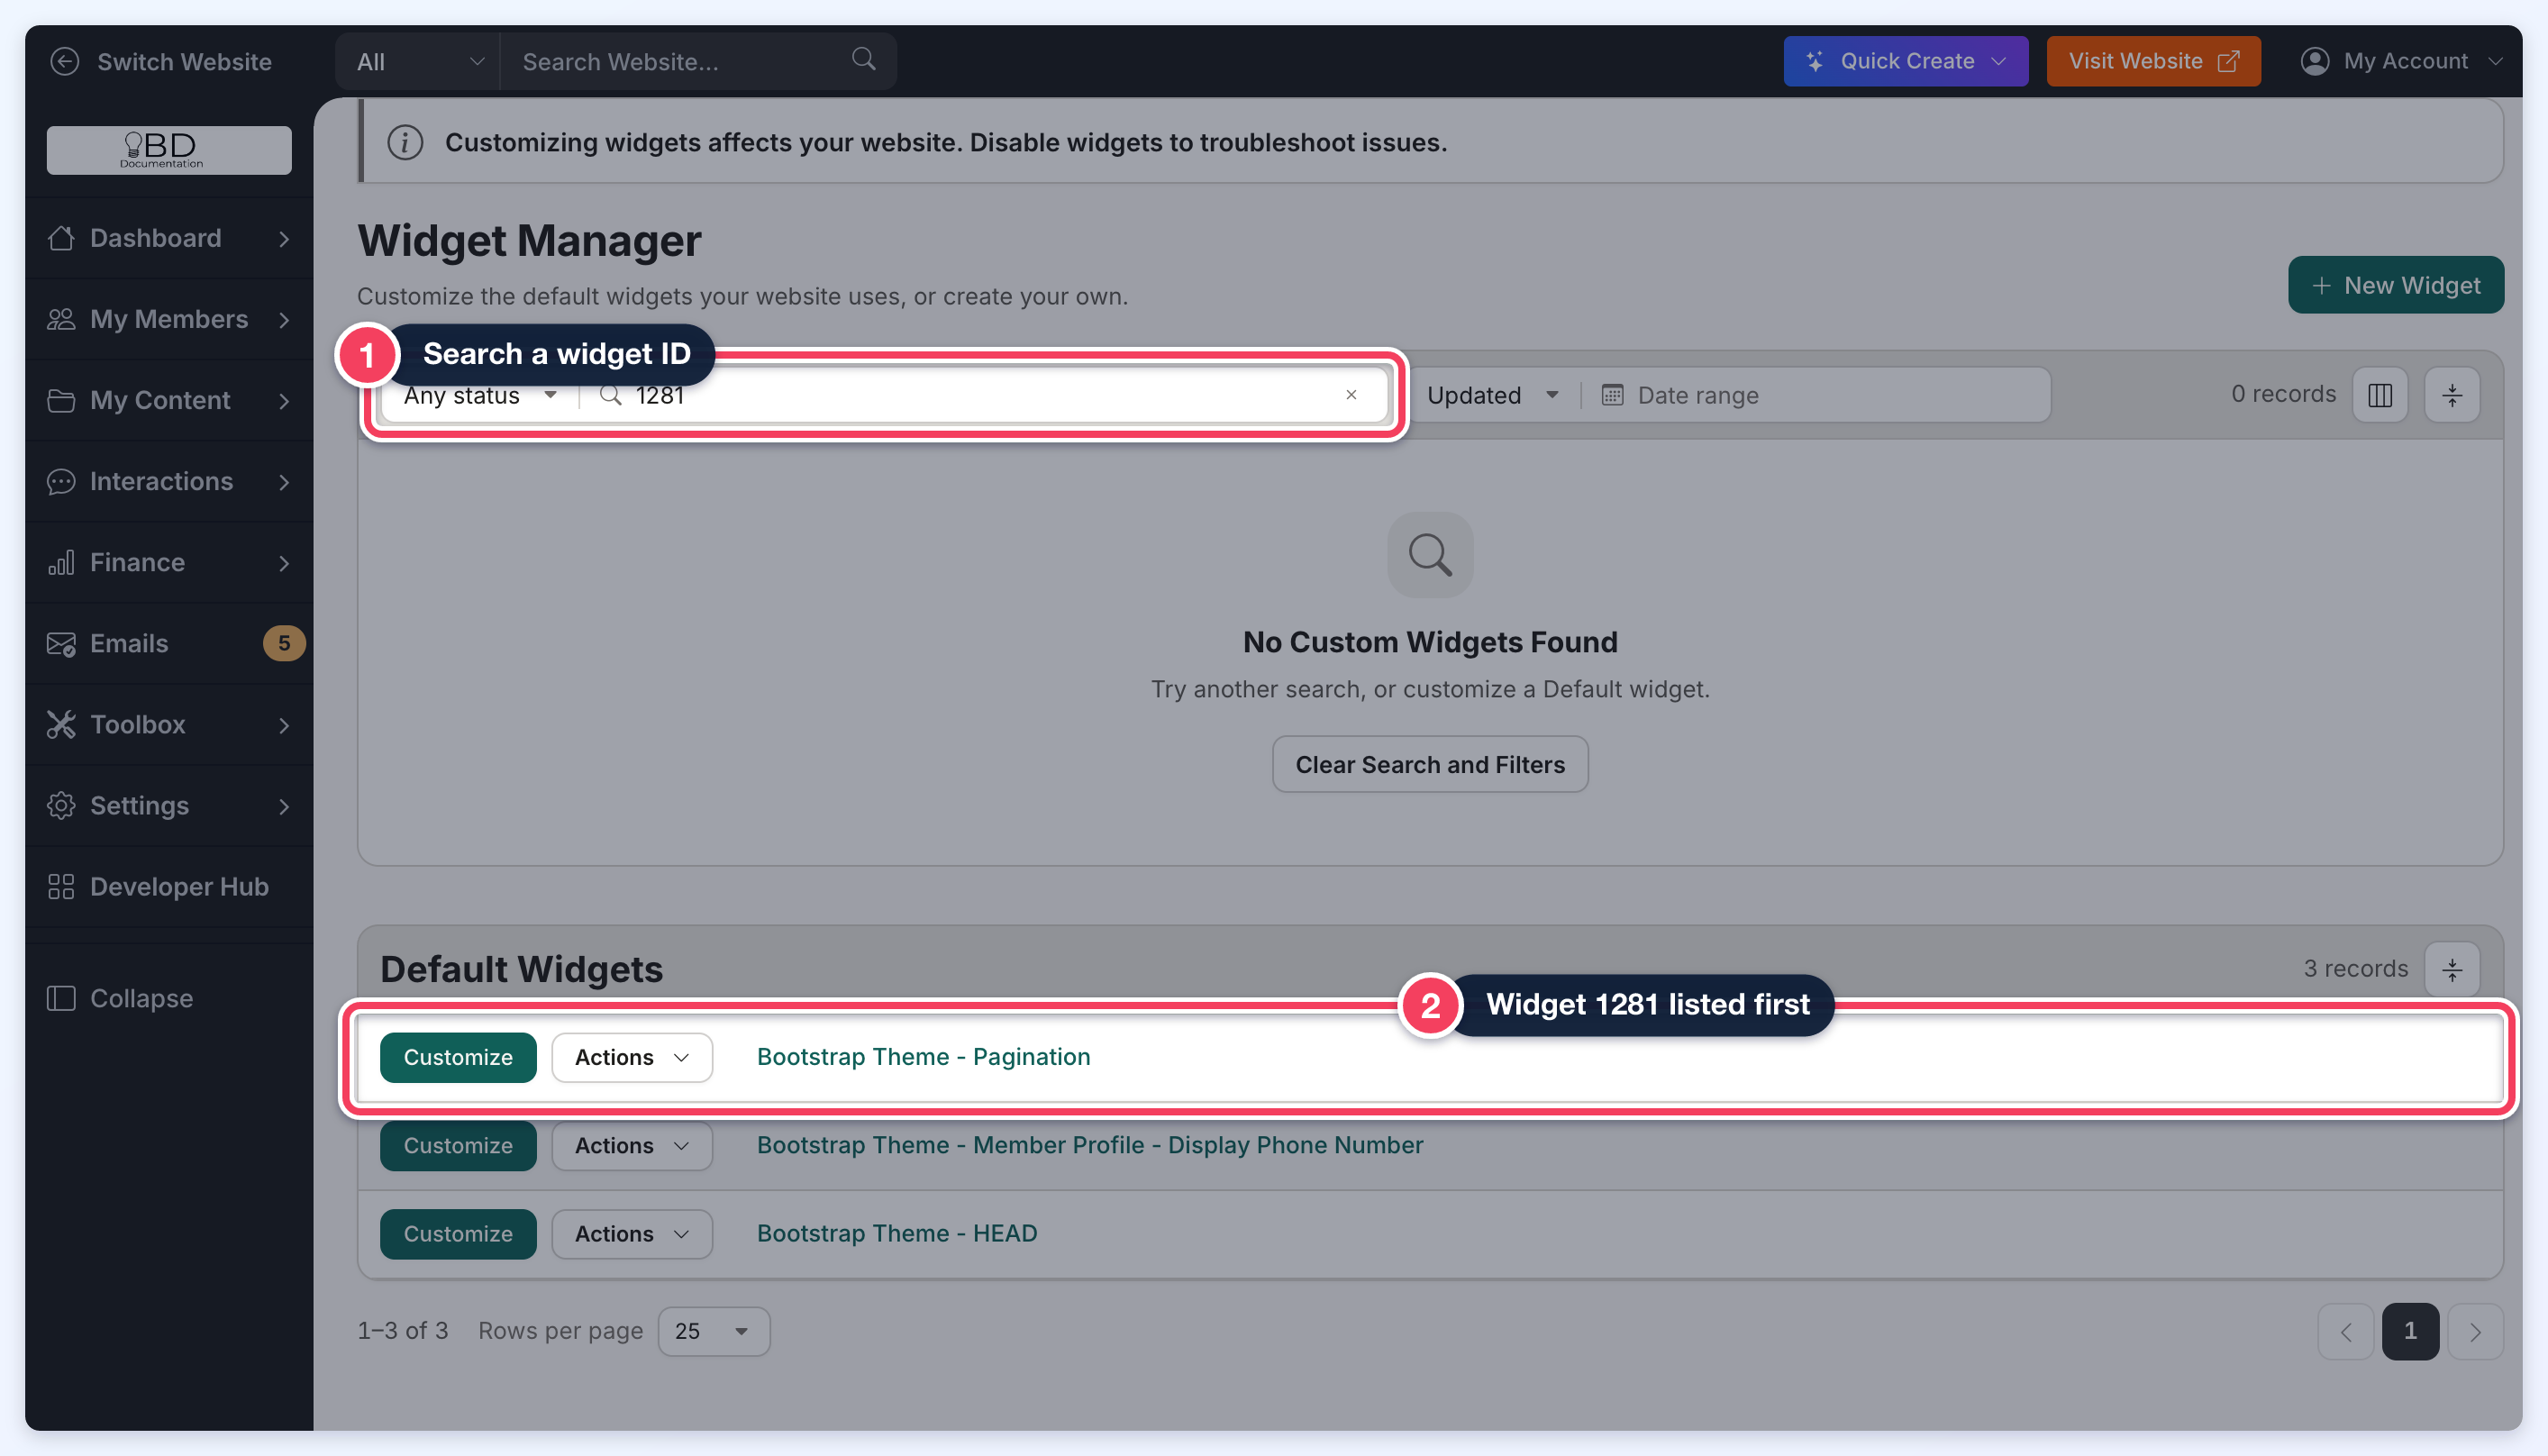The image size is (2548, 1456).
Task: Click the Finance bar chart icon
Action: (61, 562)
